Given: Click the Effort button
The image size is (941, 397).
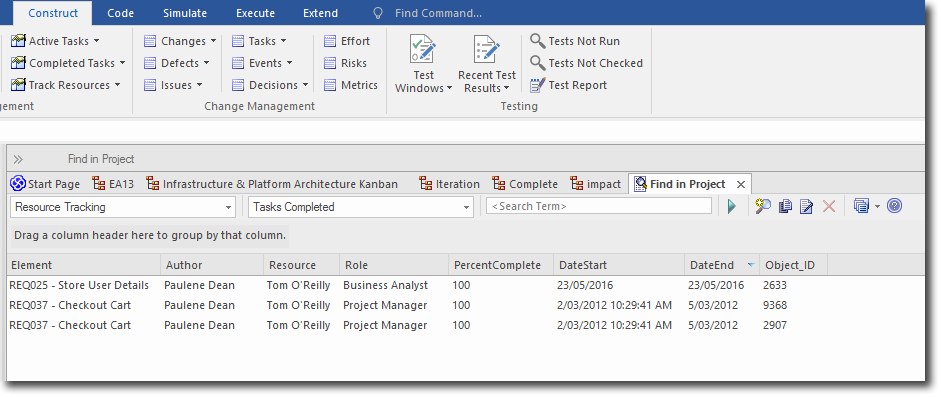Looking at the screenshot, I should [x=347, y=41].
